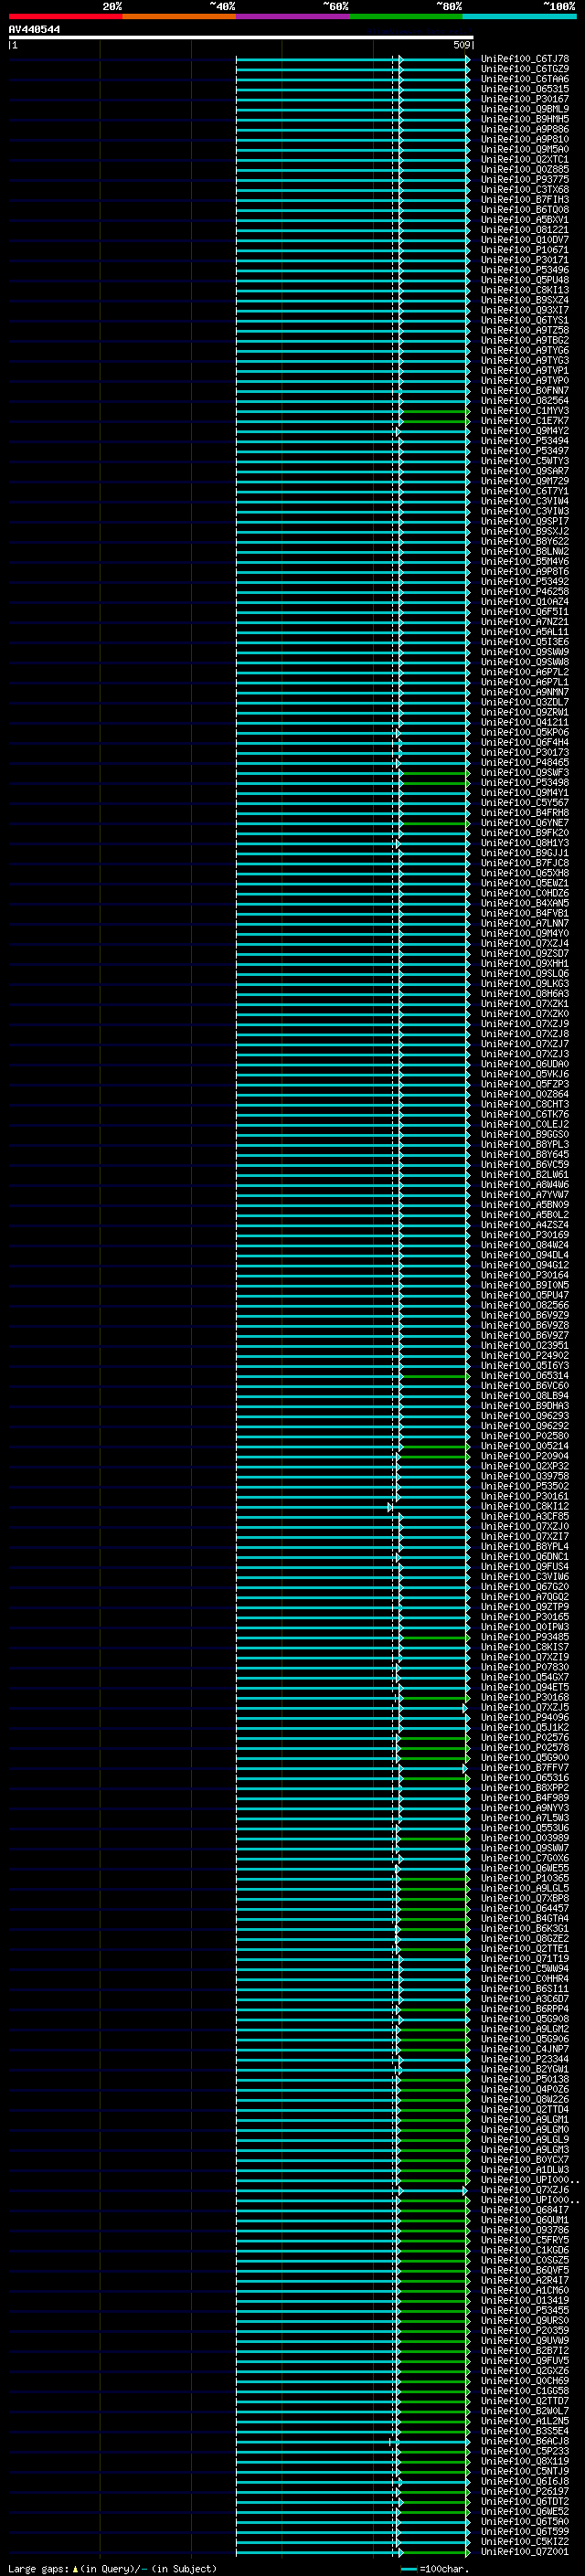This screenshot has height=2576, width=585.
Task: Choose entry UniRef100_B6V9Z8
Action: (x=525, y=1325)
